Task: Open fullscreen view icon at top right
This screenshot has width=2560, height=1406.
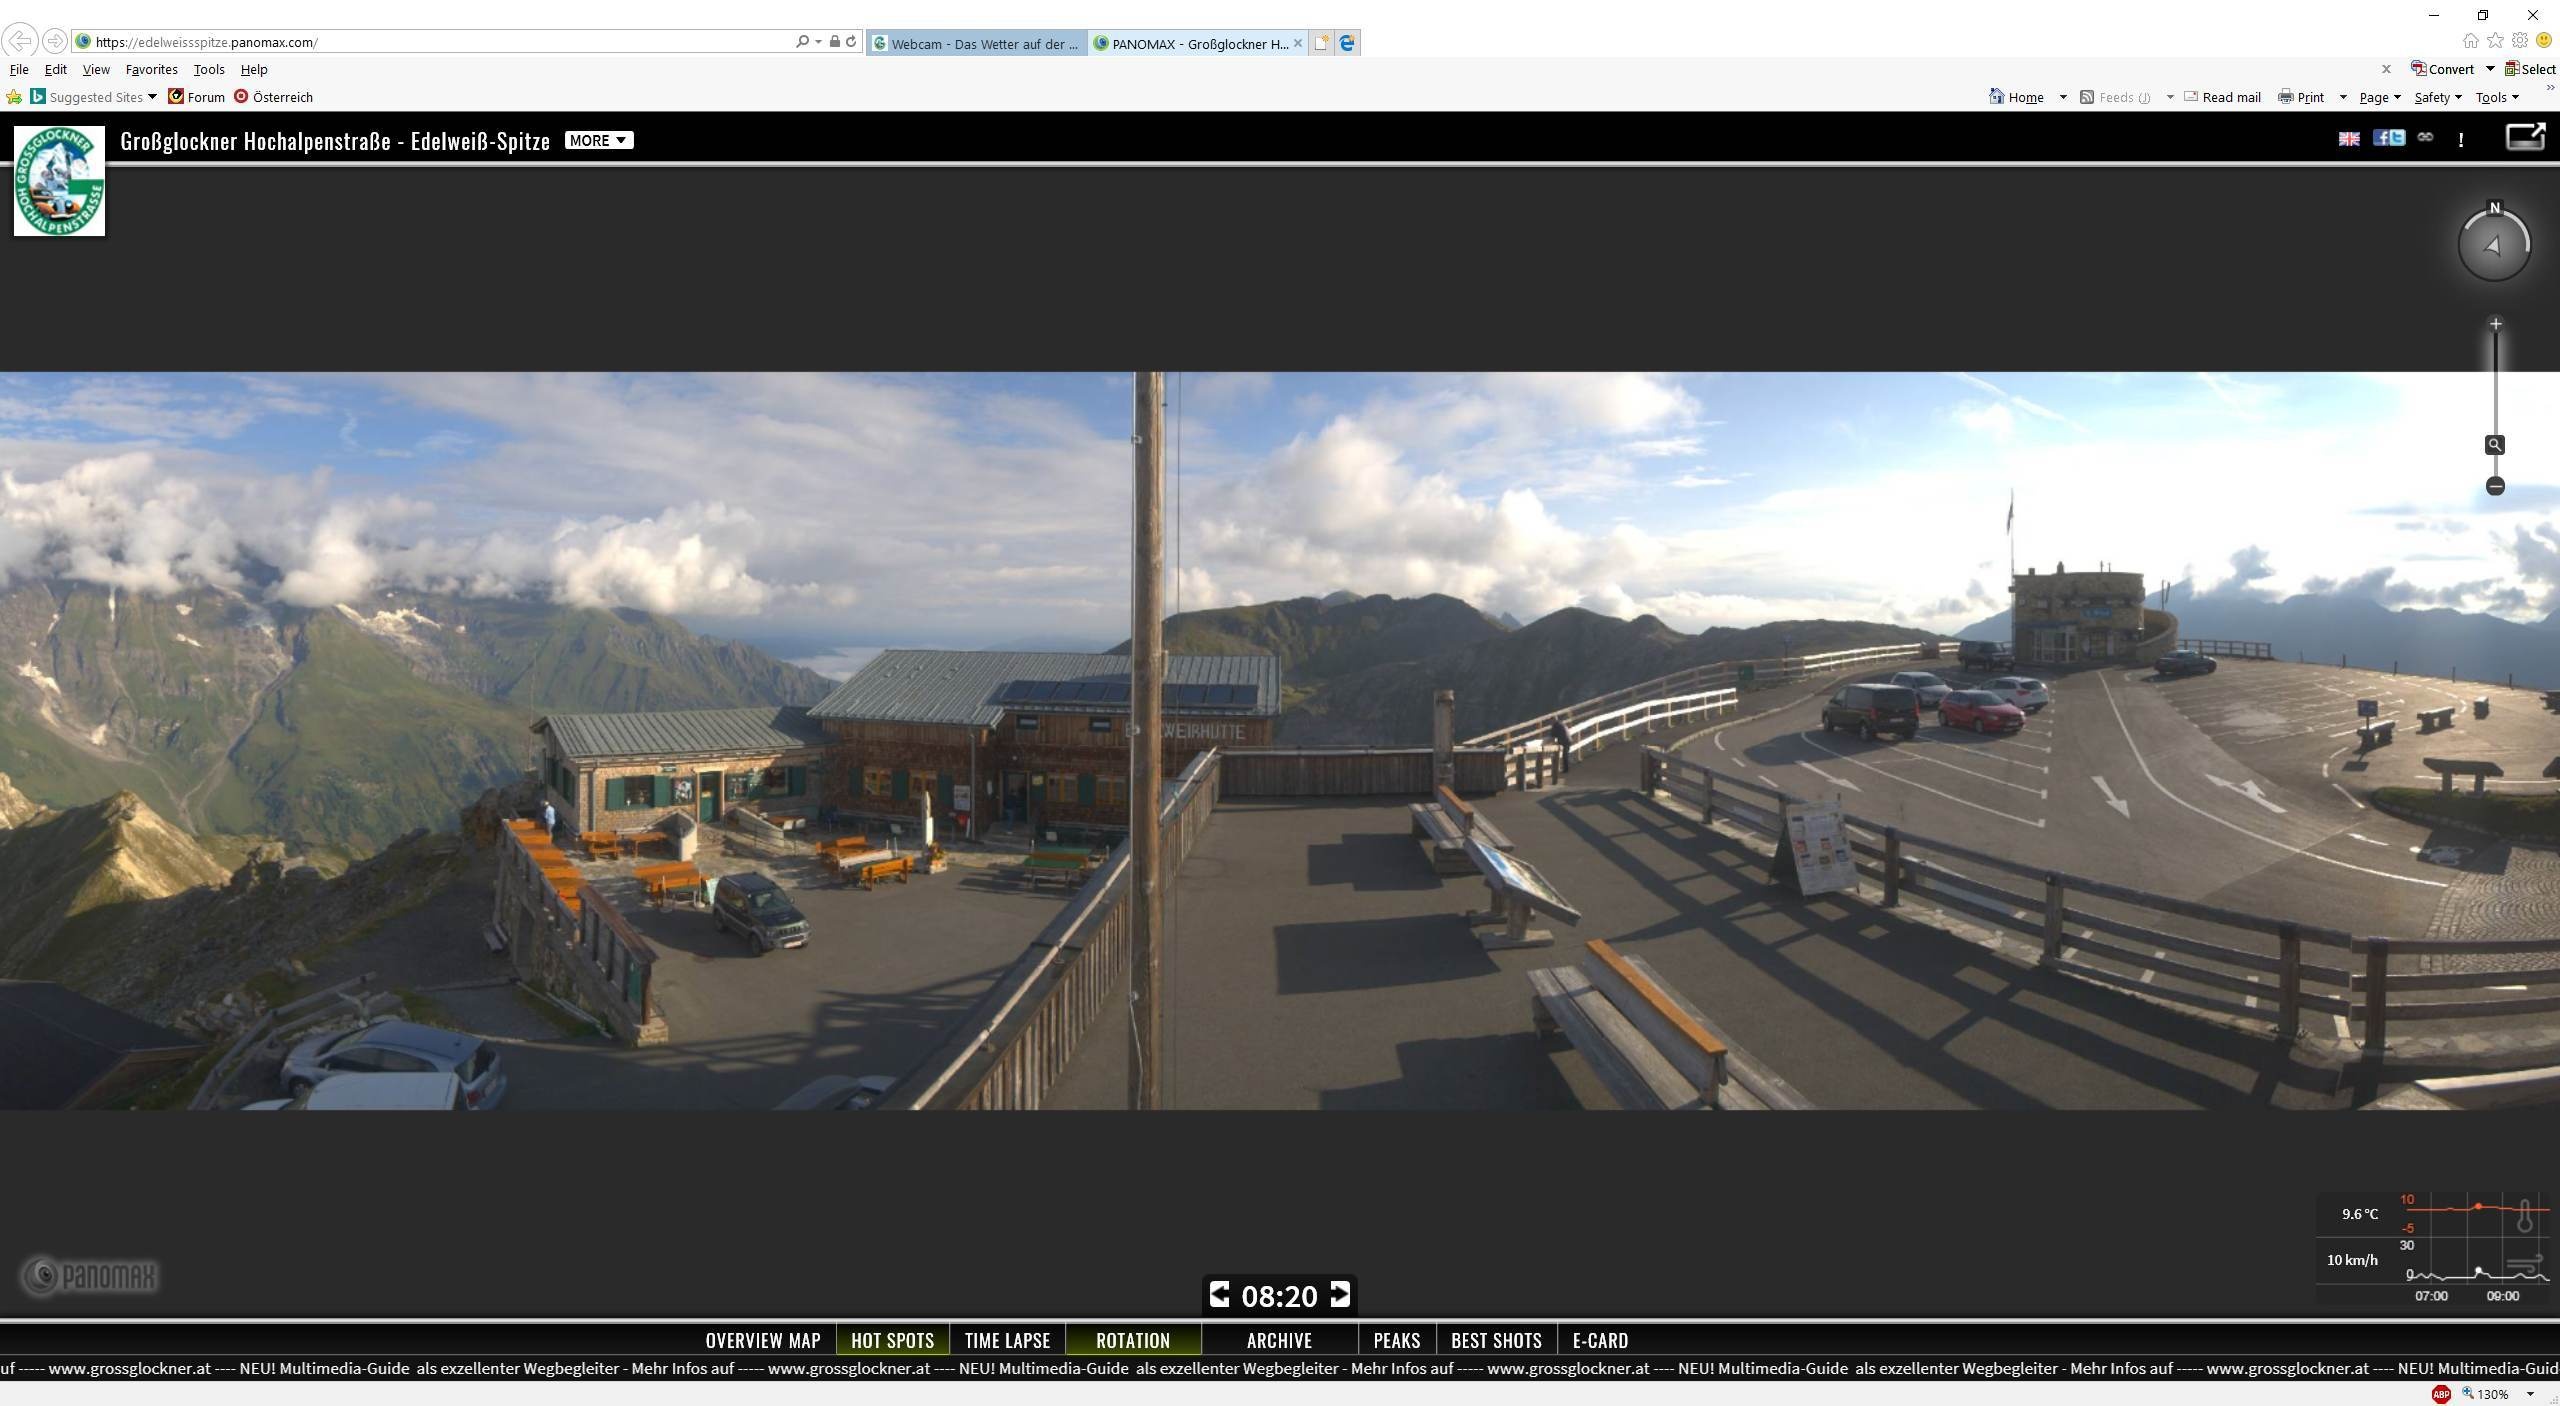Action: (2524, 137)
